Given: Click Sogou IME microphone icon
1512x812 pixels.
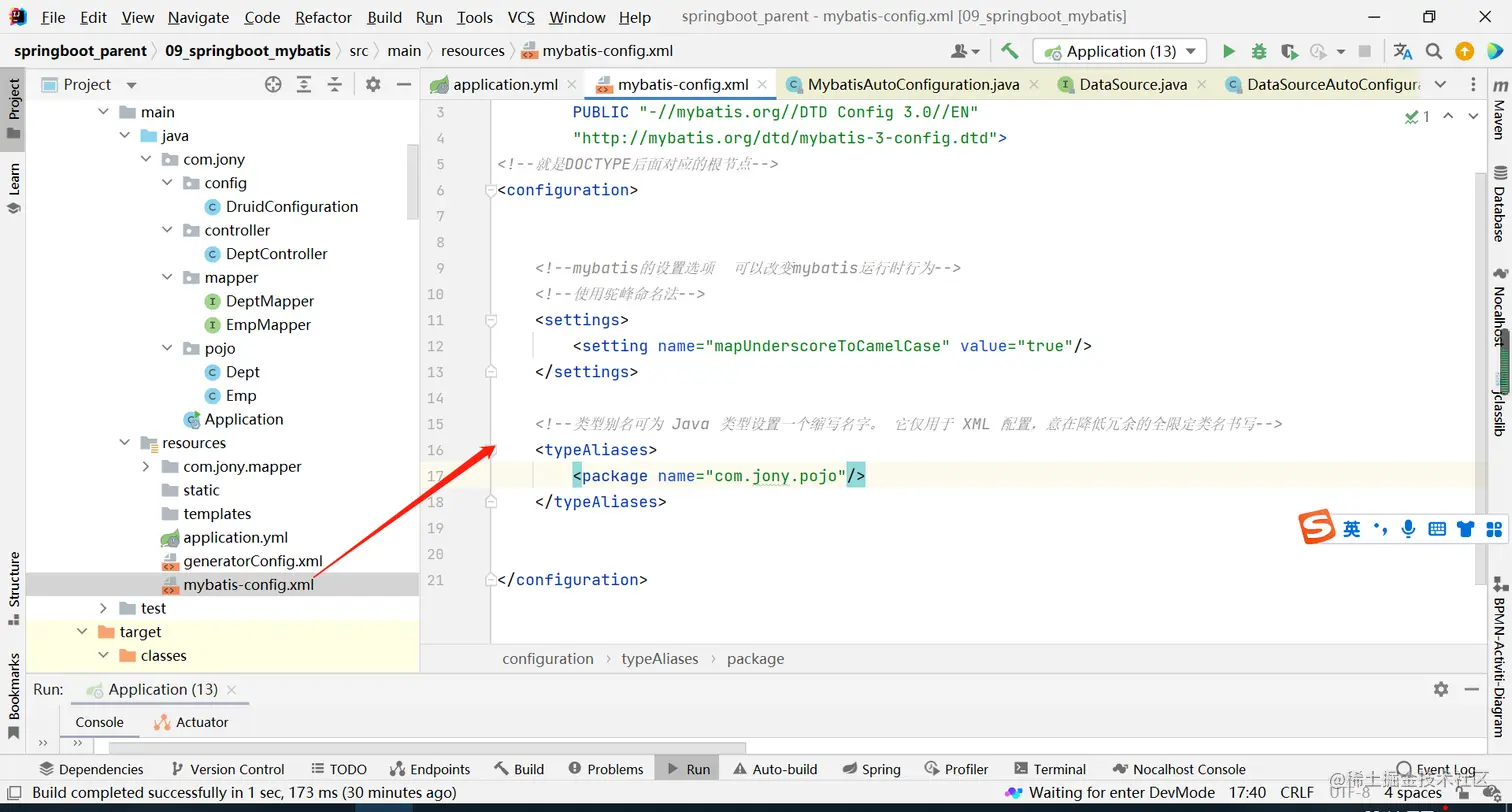Looking at the screenshot, I should point(1409,529).
